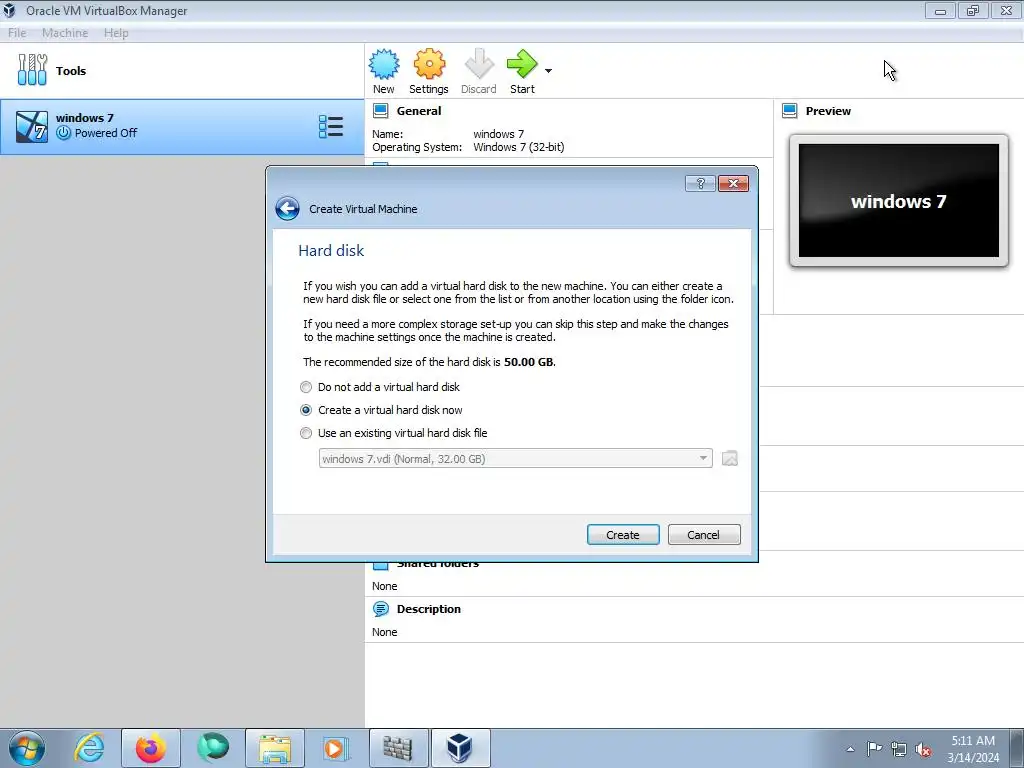Switch to VirtualBox taskbar icon
This screenshot has height=768, width=1024.
(460, 748)
